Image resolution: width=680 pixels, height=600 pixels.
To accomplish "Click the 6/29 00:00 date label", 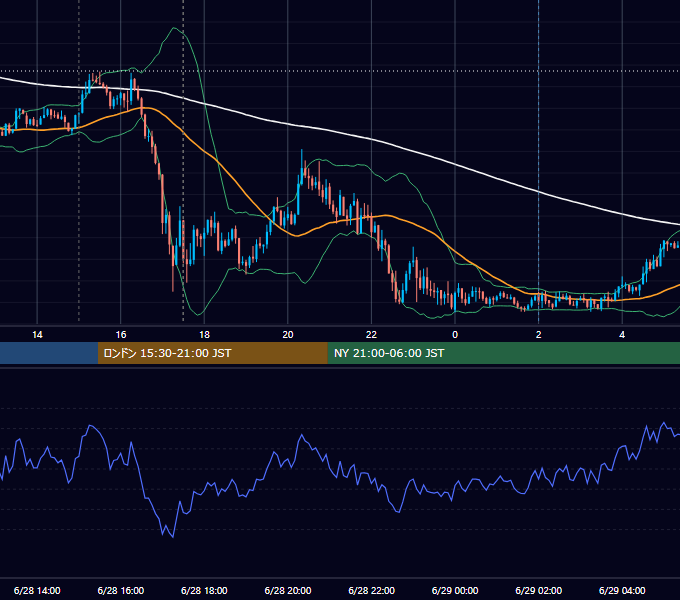I will tap(455, 590).
